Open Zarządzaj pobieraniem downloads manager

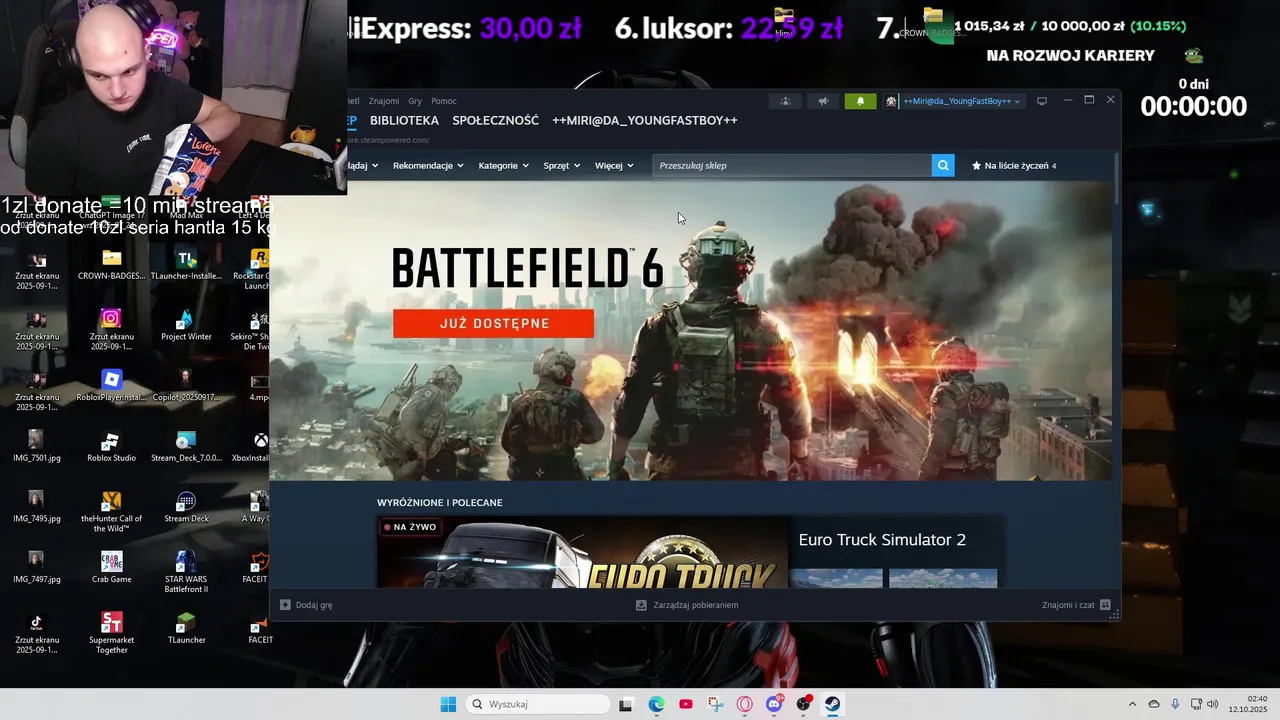(x=687, y=605)
